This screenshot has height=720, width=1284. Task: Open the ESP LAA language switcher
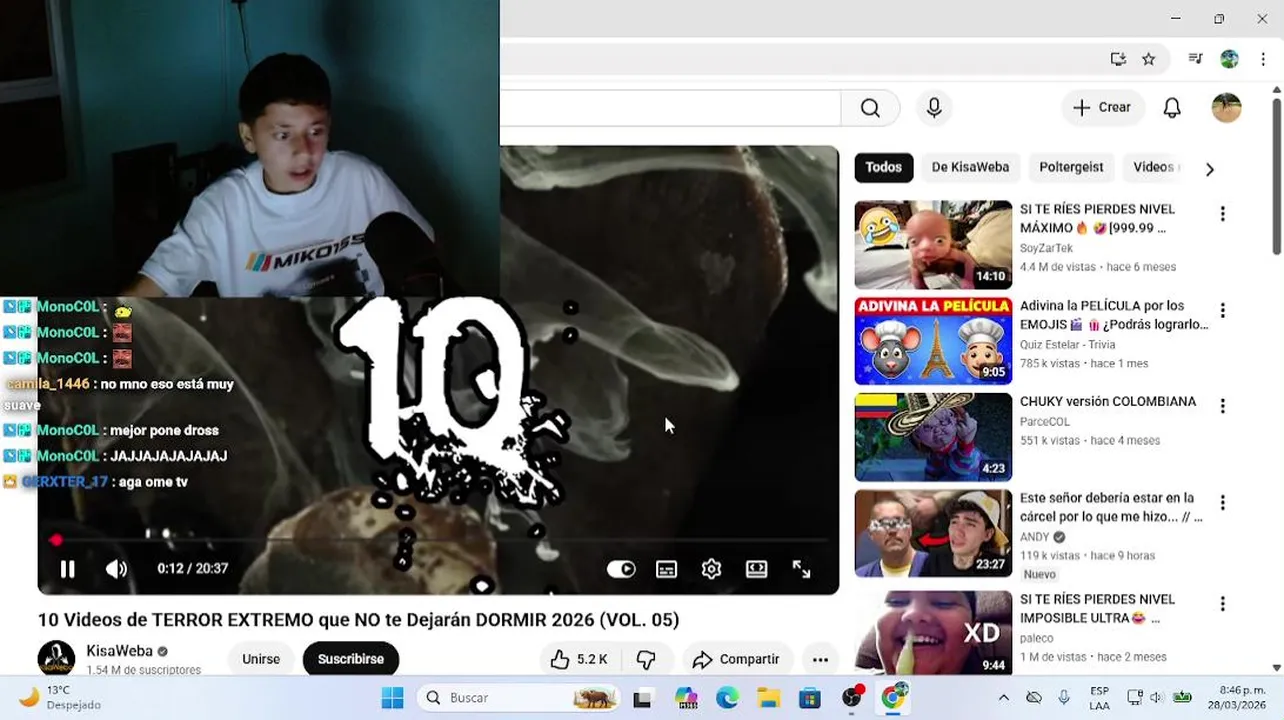[x=1099, y=698]
